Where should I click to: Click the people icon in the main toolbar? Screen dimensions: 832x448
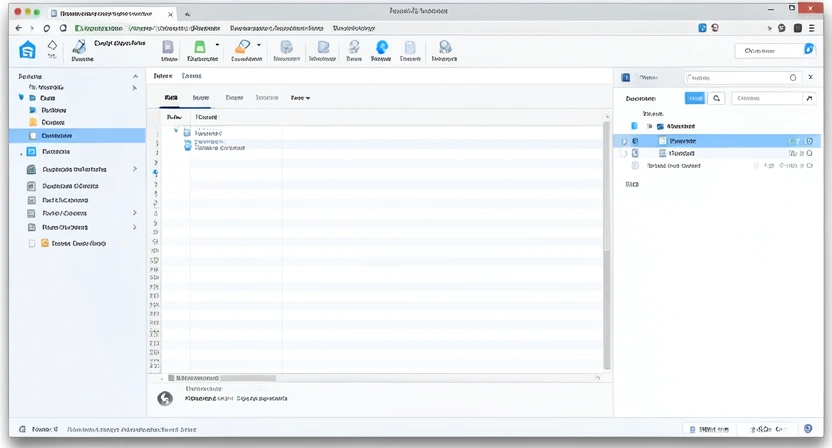tap(444, 47)
